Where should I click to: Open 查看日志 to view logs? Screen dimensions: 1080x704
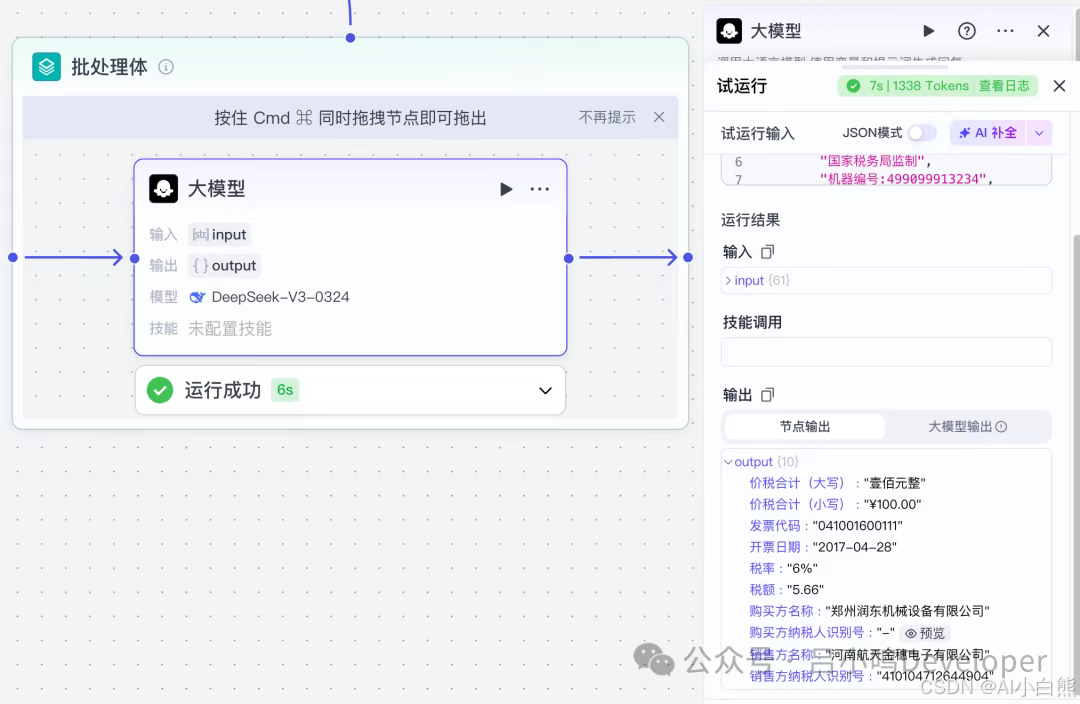point(1004,85)
